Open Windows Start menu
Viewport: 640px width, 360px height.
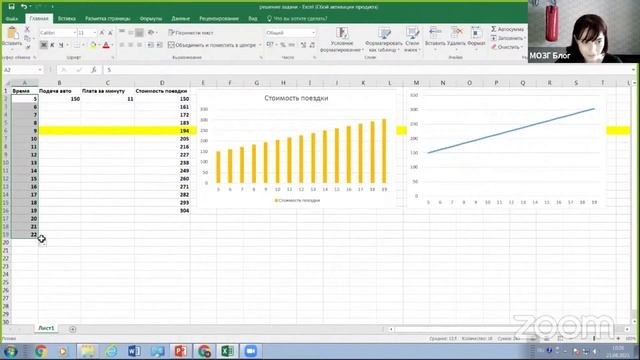point(10,351)
